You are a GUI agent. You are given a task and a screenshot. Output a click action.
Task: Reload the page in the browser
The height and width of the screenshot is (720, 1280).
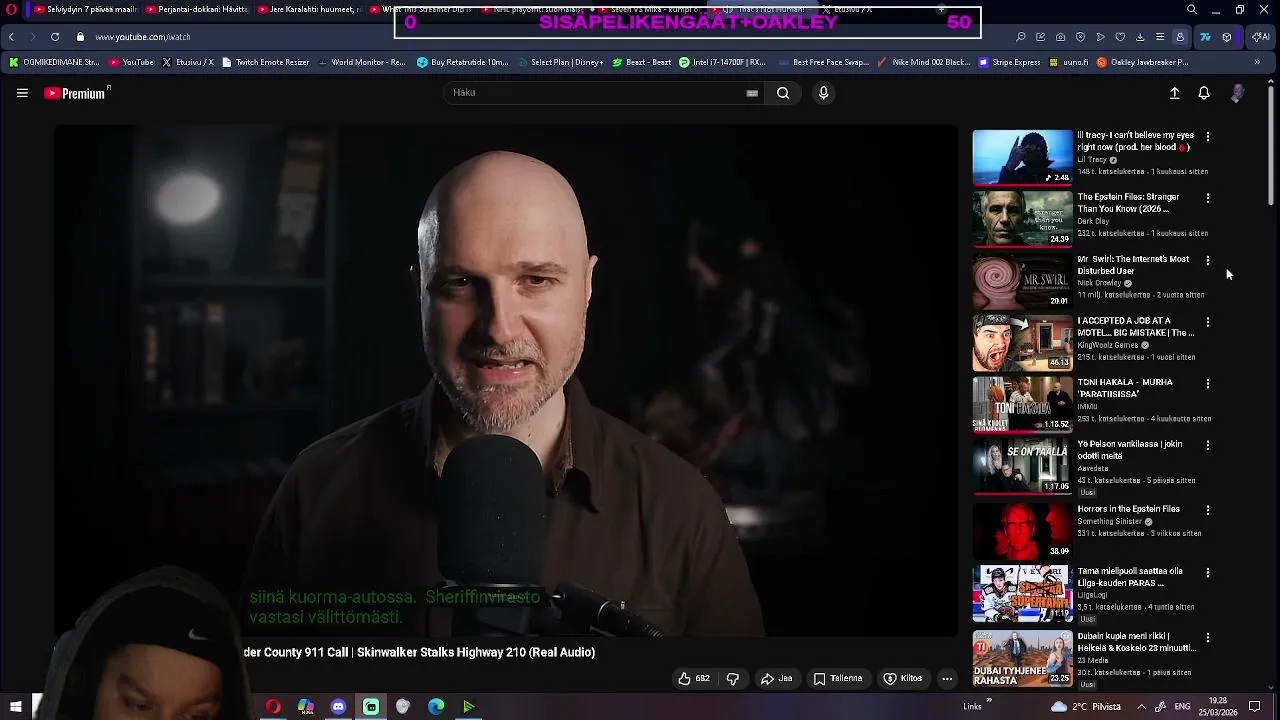pyautogui.click(x=55, y=37)
